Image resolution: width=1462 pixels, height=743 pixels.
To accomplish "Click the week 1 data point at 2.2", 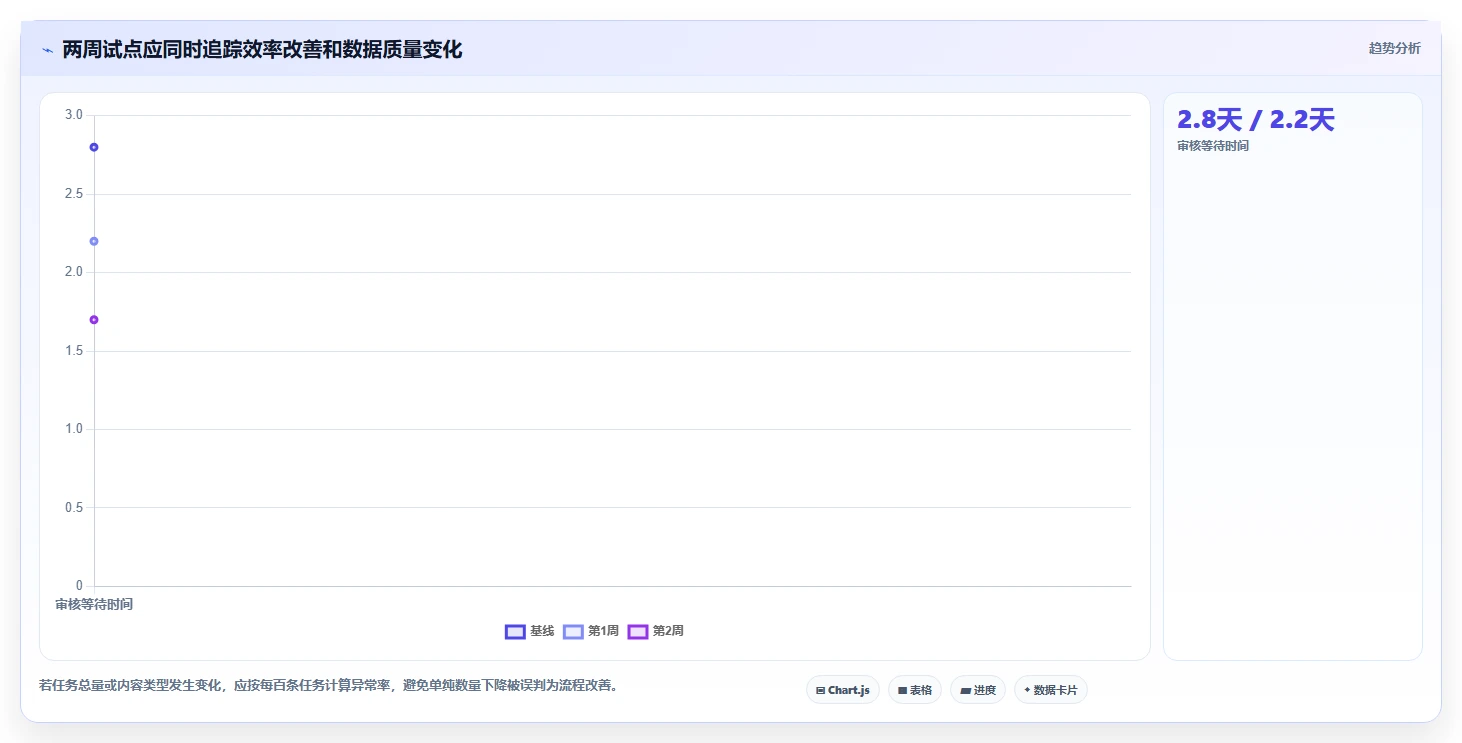I will (x=94, y=241).
